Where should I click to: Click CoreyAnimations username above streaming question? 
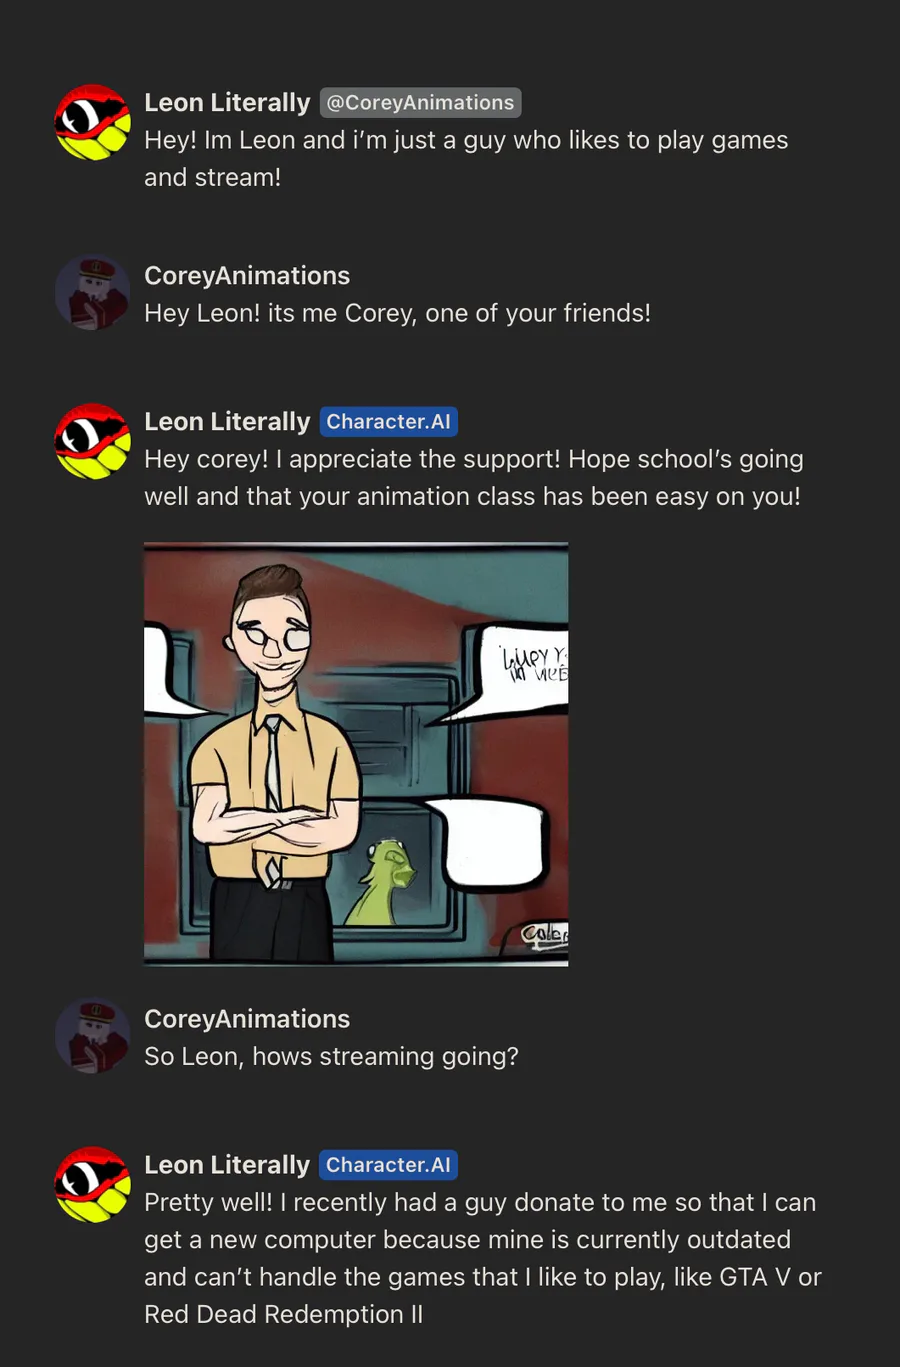pyautogui.click(x=247, y=1019)
